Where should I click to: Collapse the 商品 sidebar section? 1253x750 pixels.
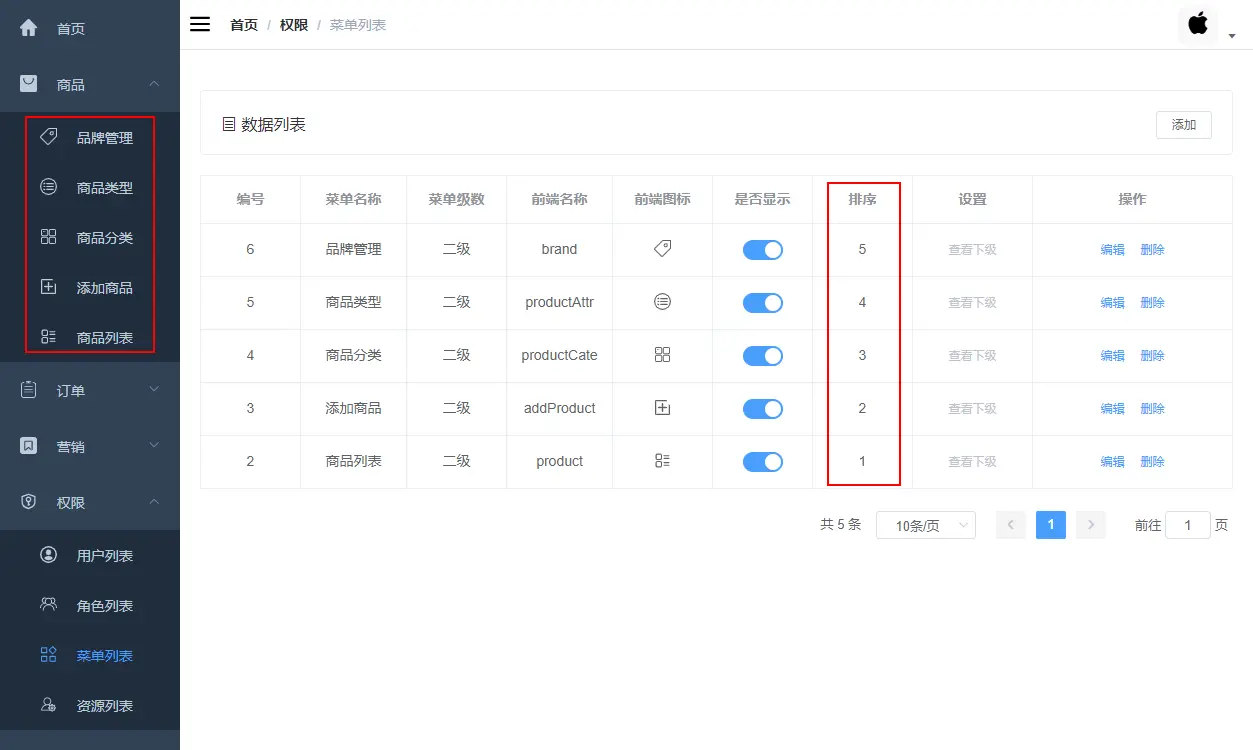(x=154, y=84)
